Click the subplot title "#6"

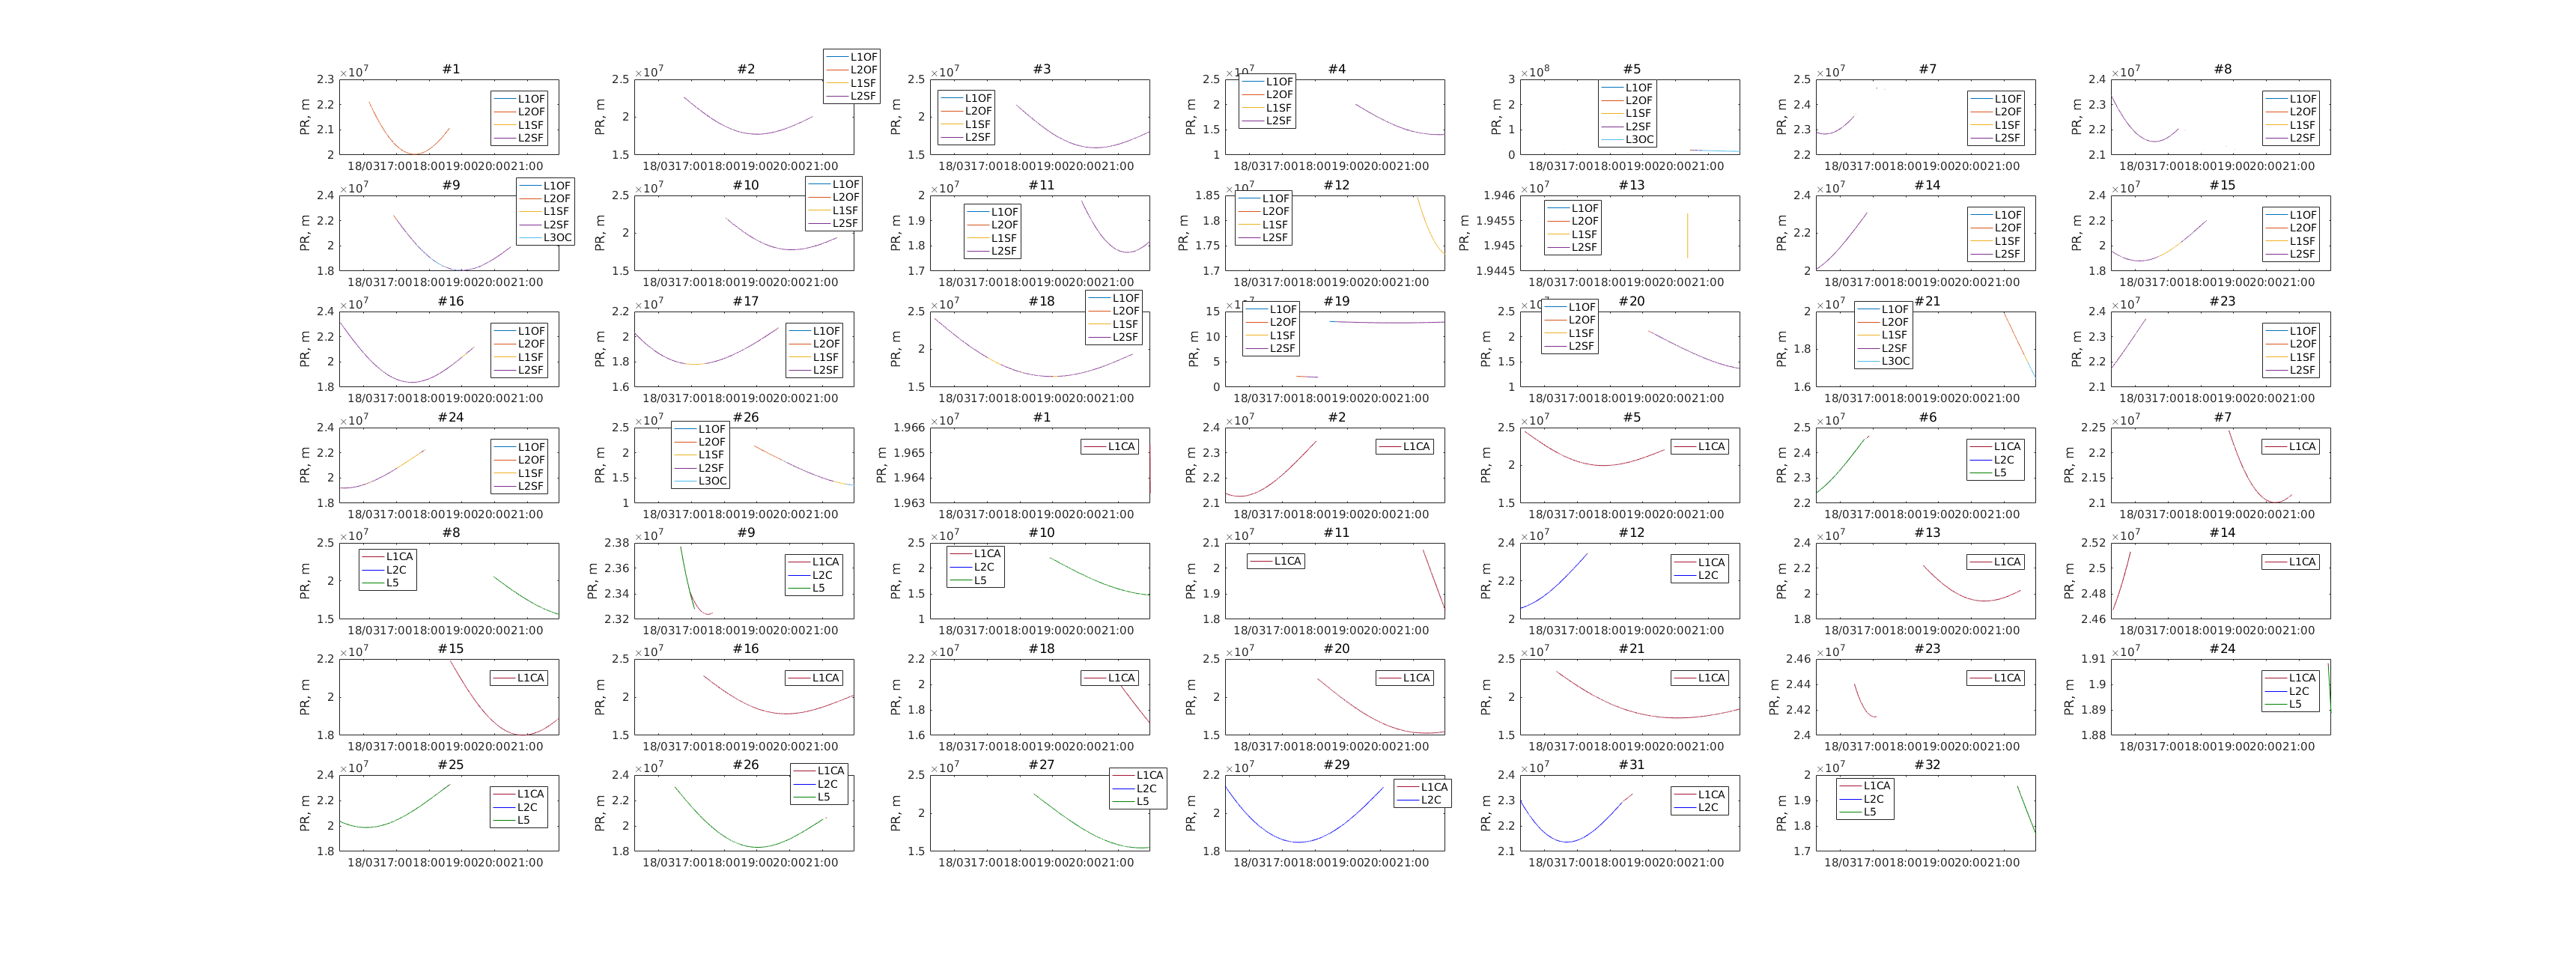click(x=1927, y=417)
